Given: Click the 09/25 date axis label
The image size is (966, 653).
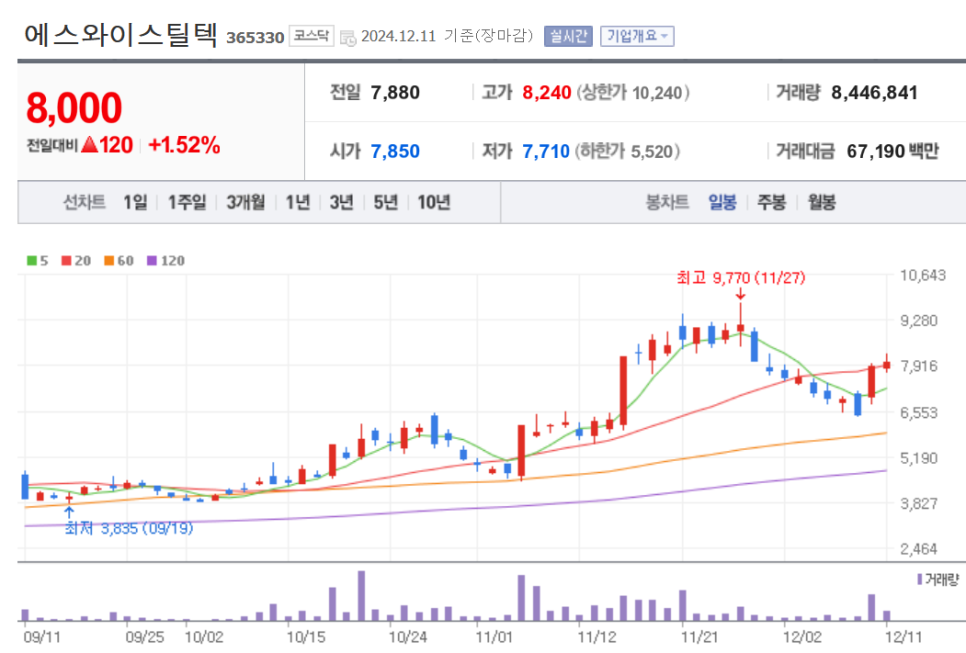Looking at the screenshot, I should tap(145, 636).
